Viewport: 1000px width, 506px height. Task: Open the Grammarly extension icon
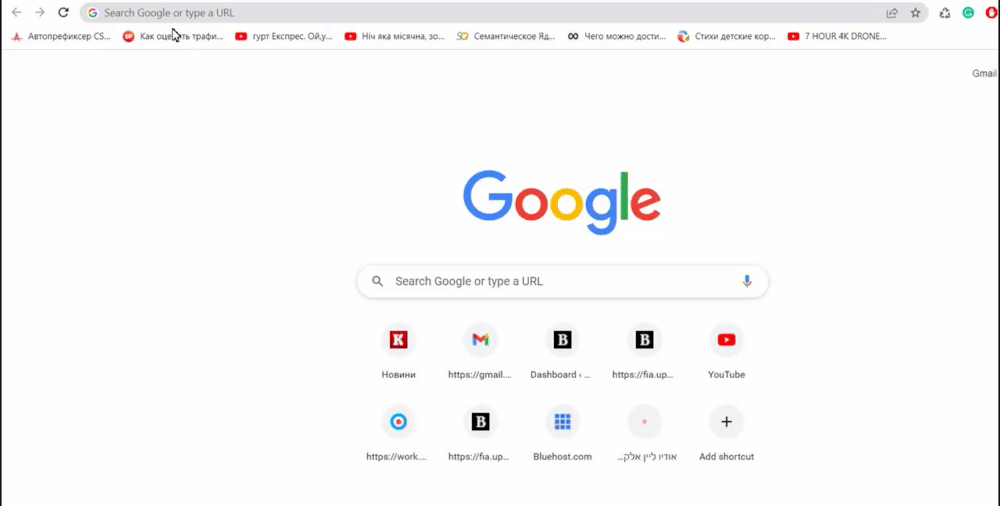coord(968,13)
